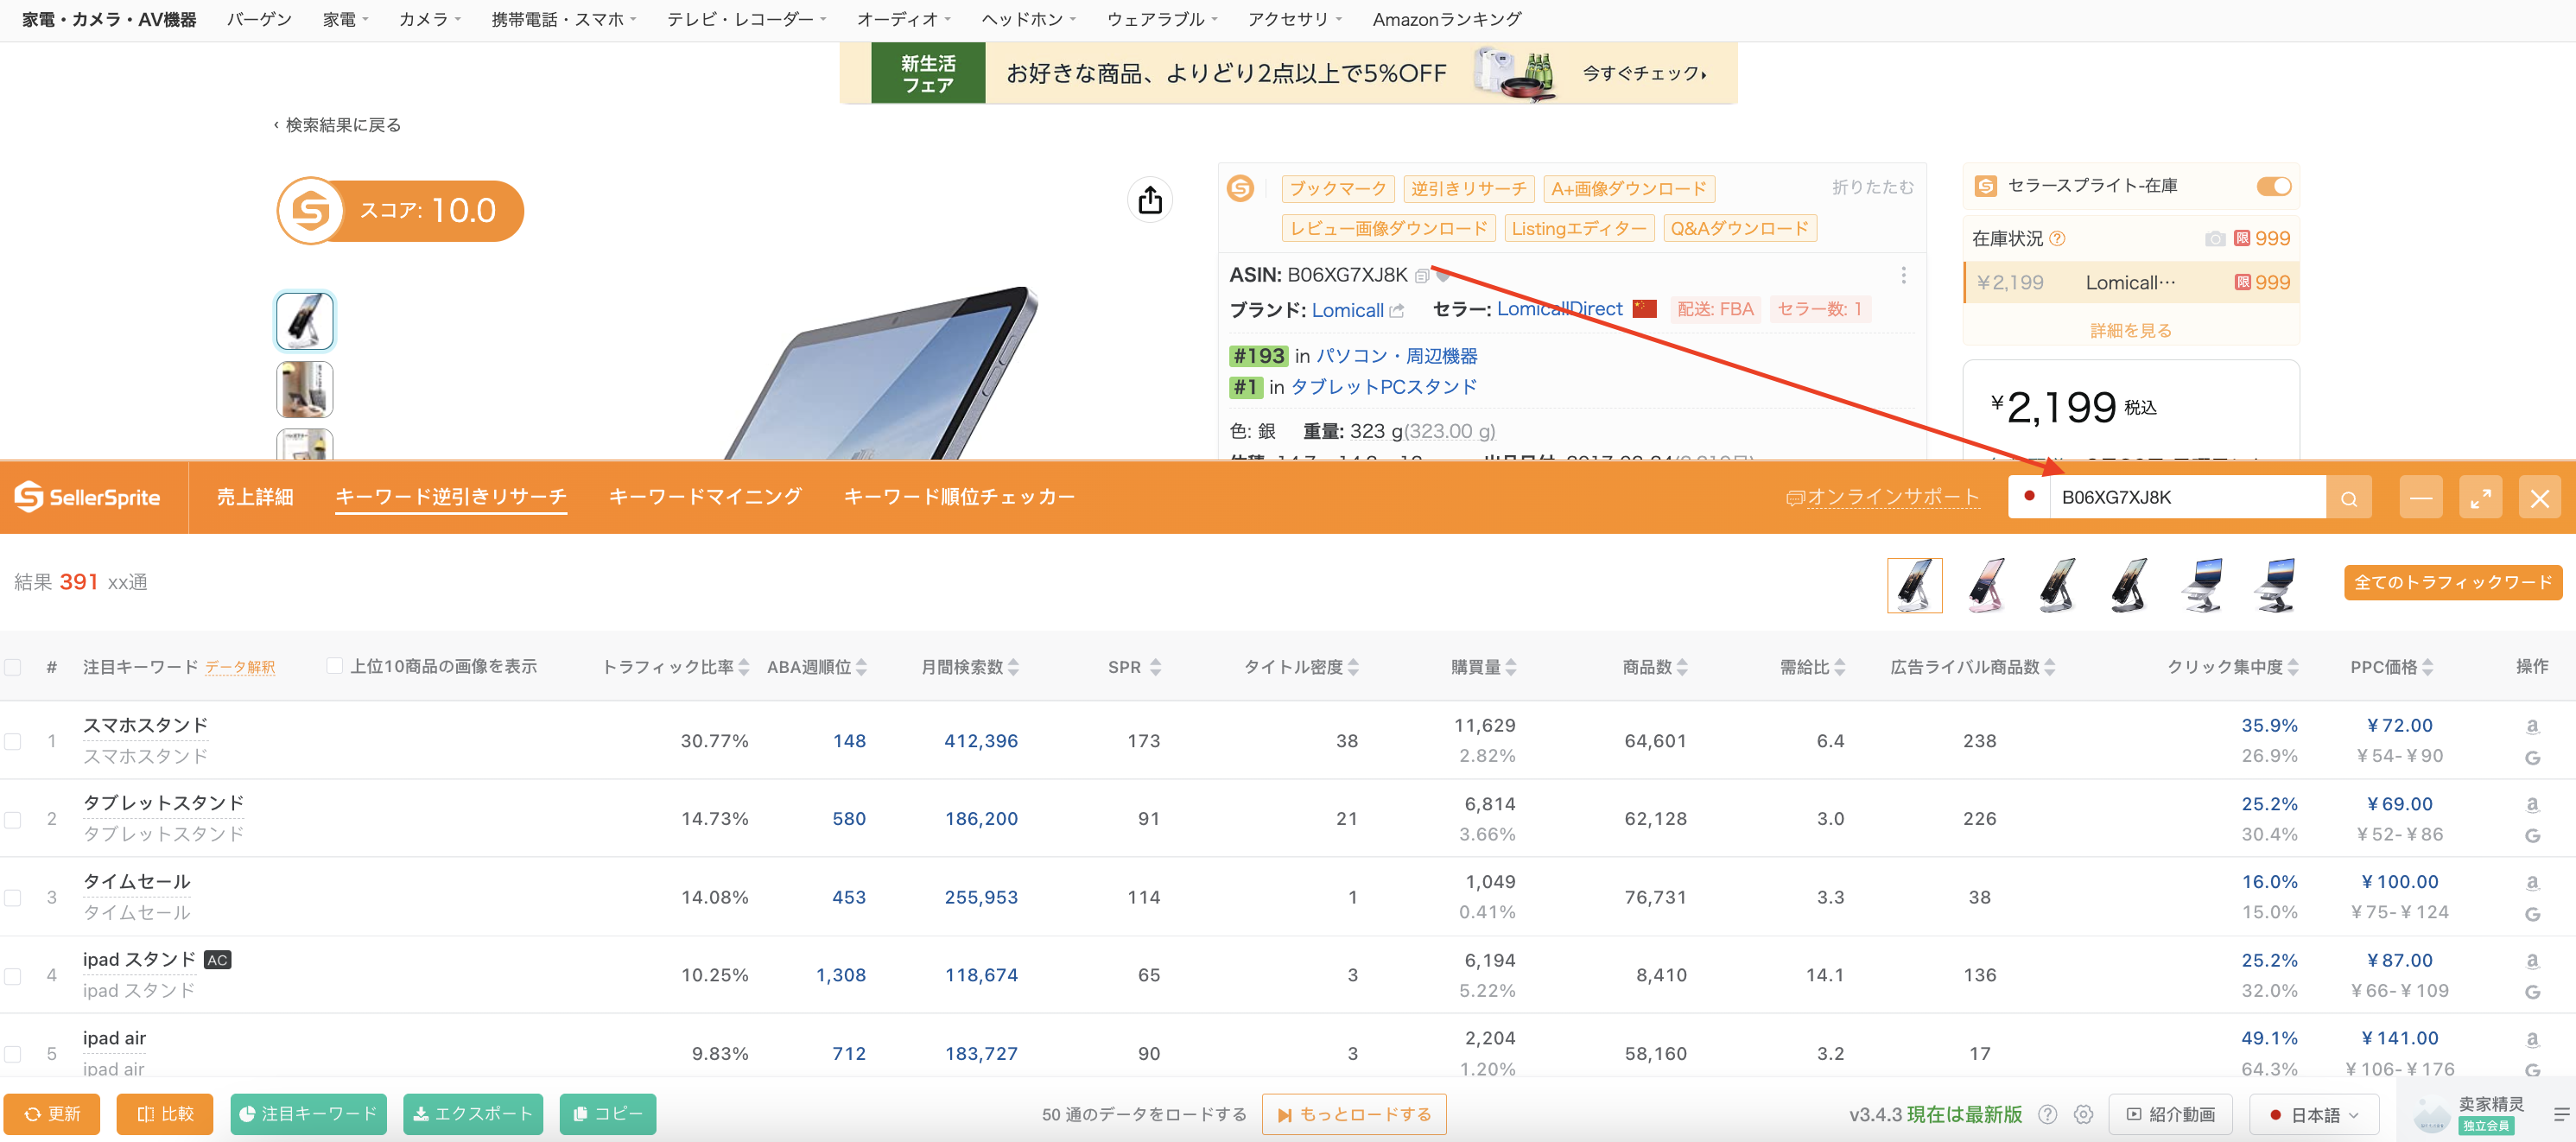Open Amazon search for ipad スタンド row
Screen dimensions: 2576x1142
2532,961
